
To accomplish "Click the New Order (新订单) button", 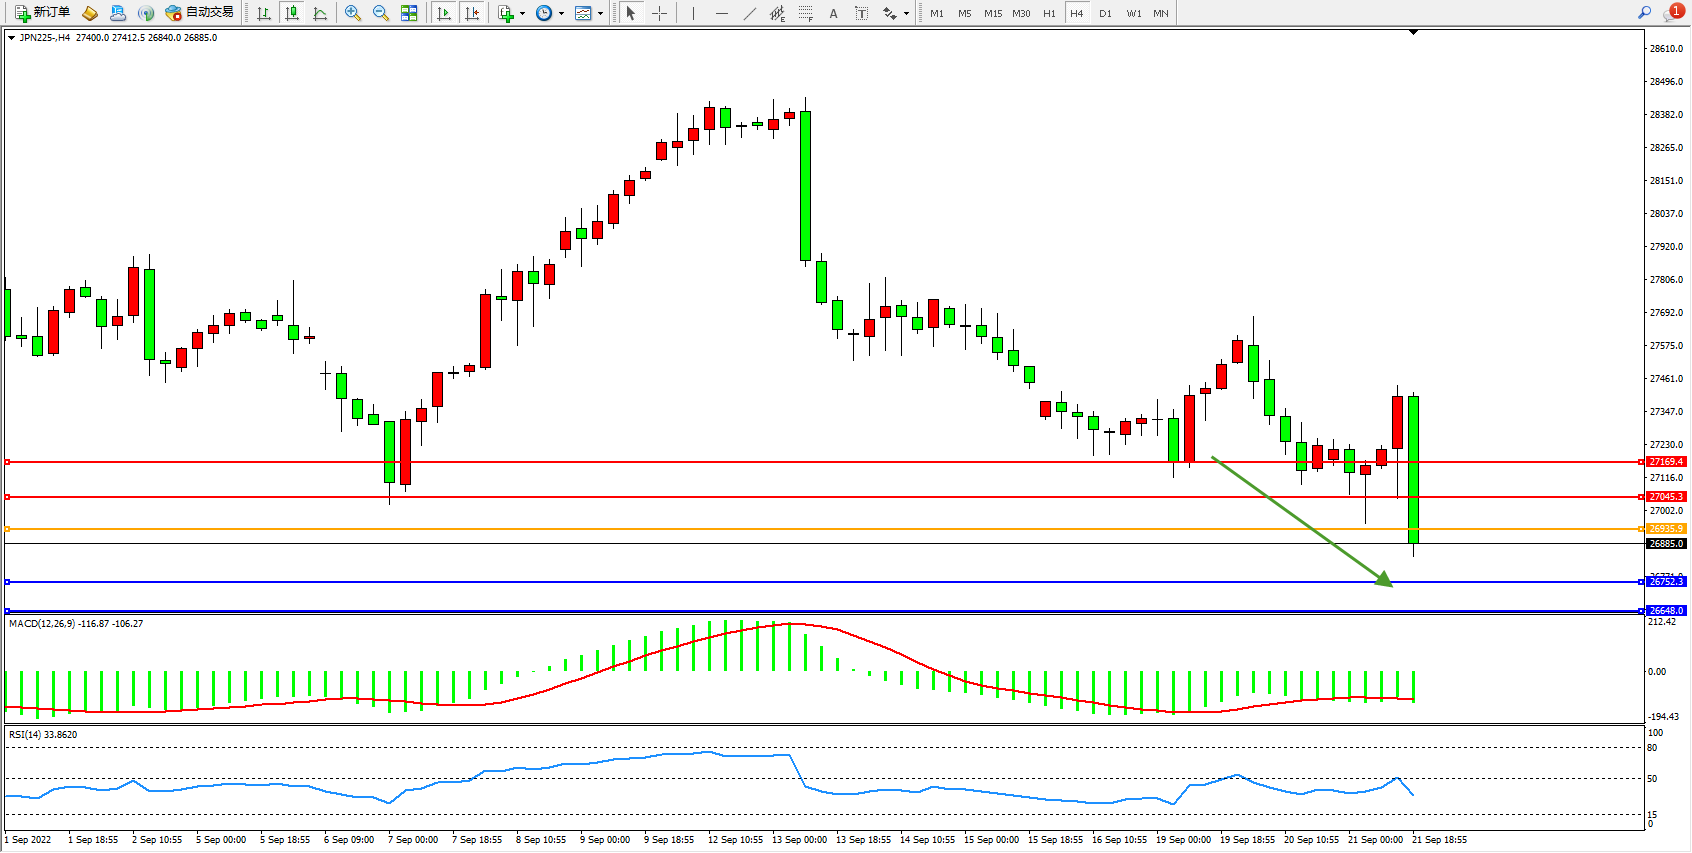I will click(42, 13).
